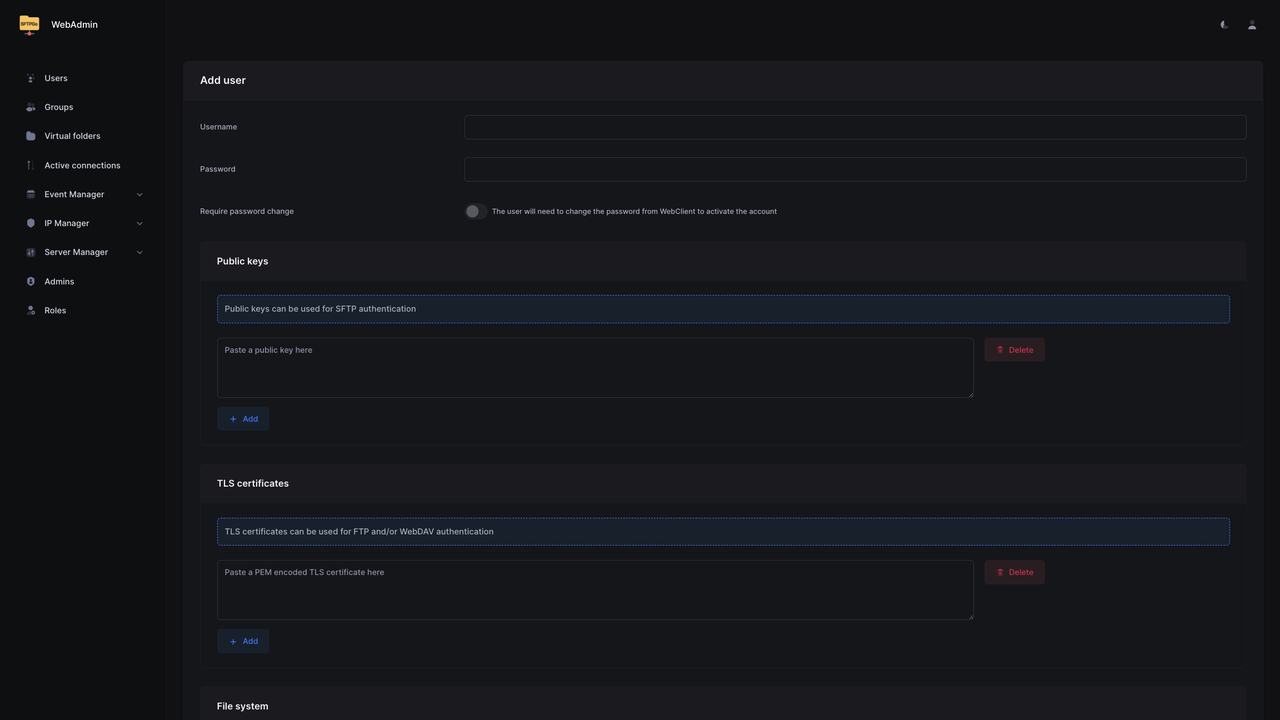
Task: Click inside the Username input field
Action: click(855, 127)
